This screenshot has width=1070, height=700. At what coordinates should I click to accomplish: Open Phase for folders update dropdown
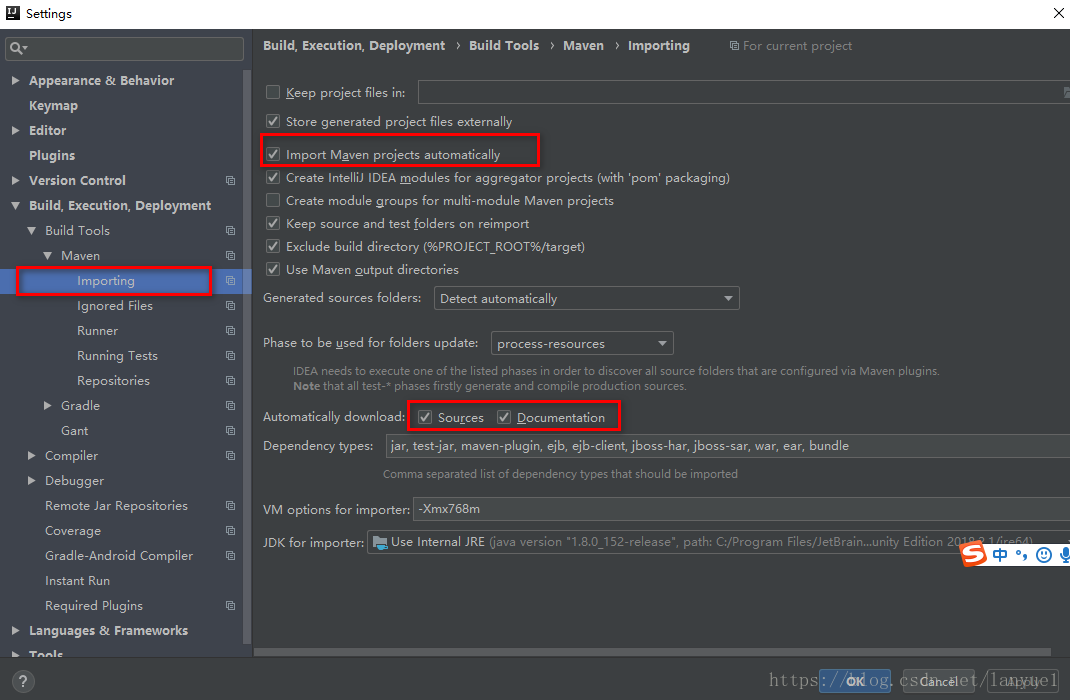point(582,343)
